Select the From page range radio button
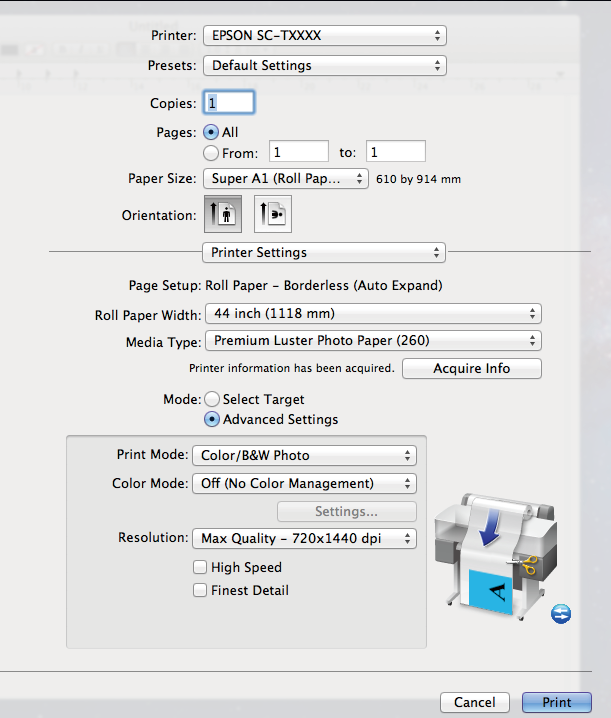The width and height of the screenshot is (611, 718). tap(211, 153)
